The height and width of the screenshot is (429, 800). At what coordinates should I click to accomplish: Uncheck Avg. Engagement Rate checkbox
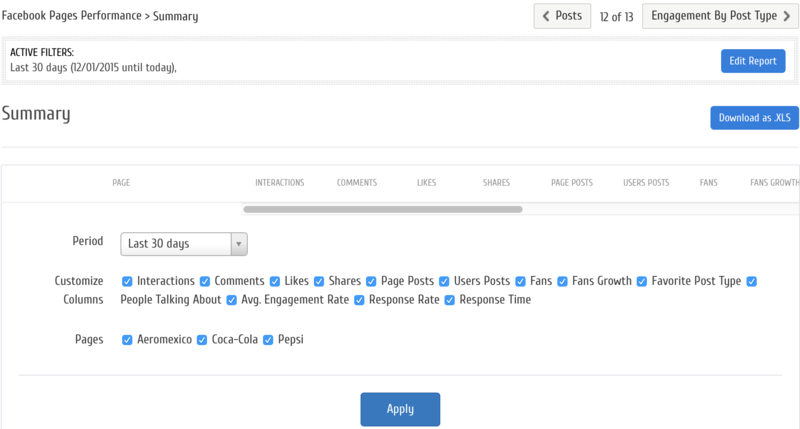[x=232, y=300]
